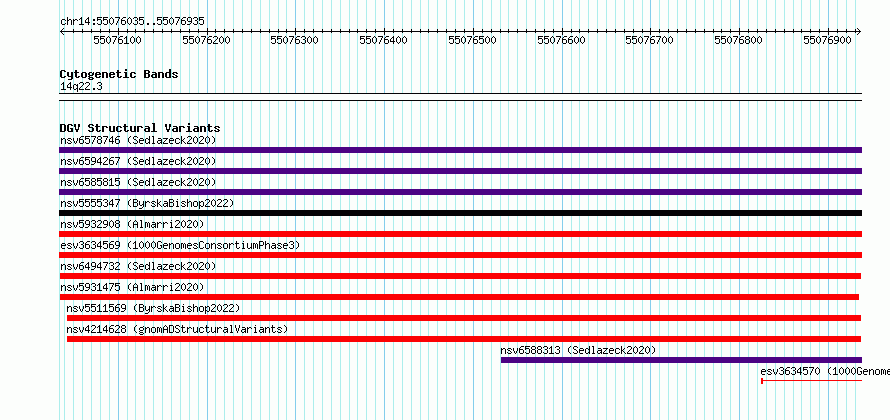Click ruler position 55076800

[x=739, y=40]
